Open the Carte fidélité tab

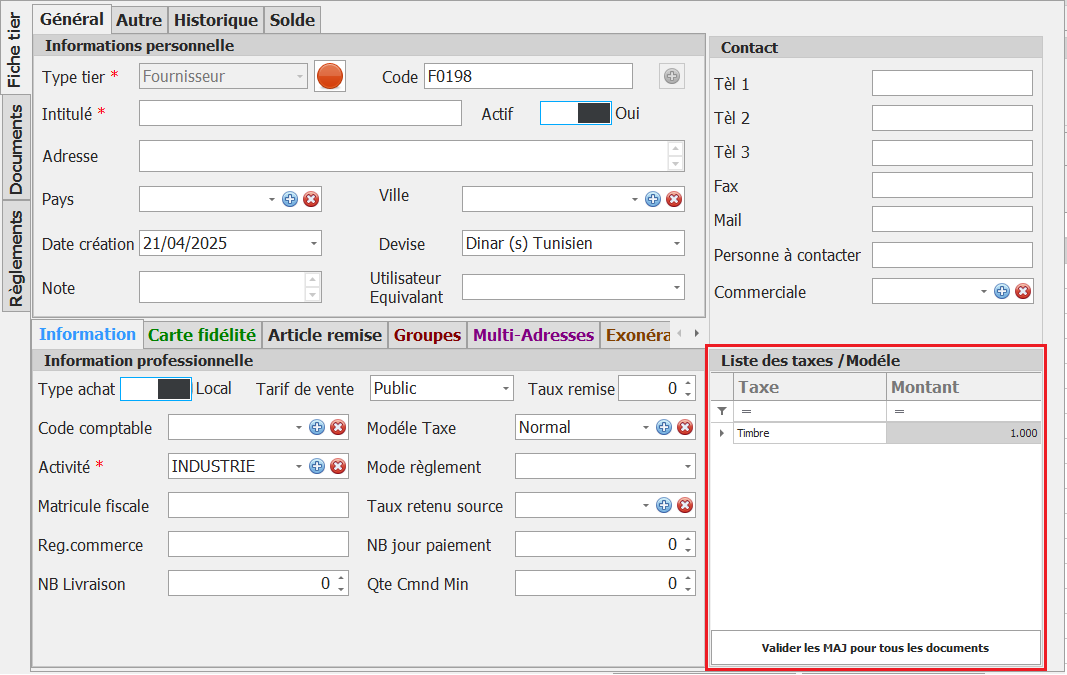[202, 335]
